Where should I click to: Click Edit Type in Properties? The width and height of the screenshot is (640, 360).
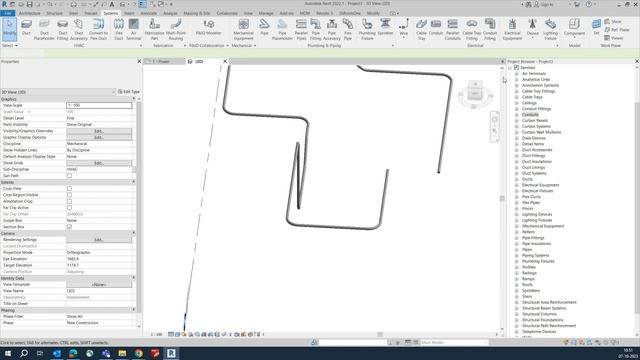129,92
